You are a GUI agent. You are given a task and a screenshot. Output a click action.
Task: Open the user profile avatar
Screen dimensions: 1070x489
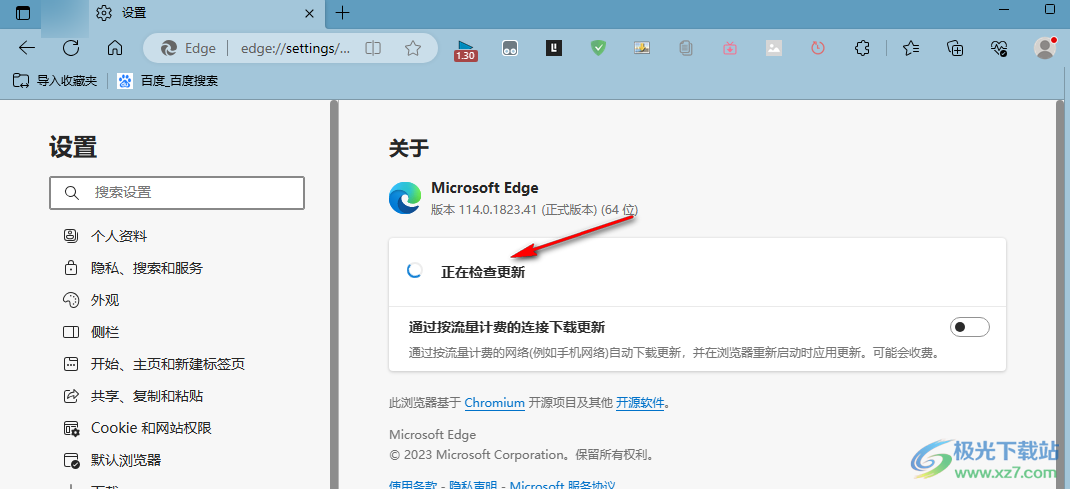[x=1044, y=48]
